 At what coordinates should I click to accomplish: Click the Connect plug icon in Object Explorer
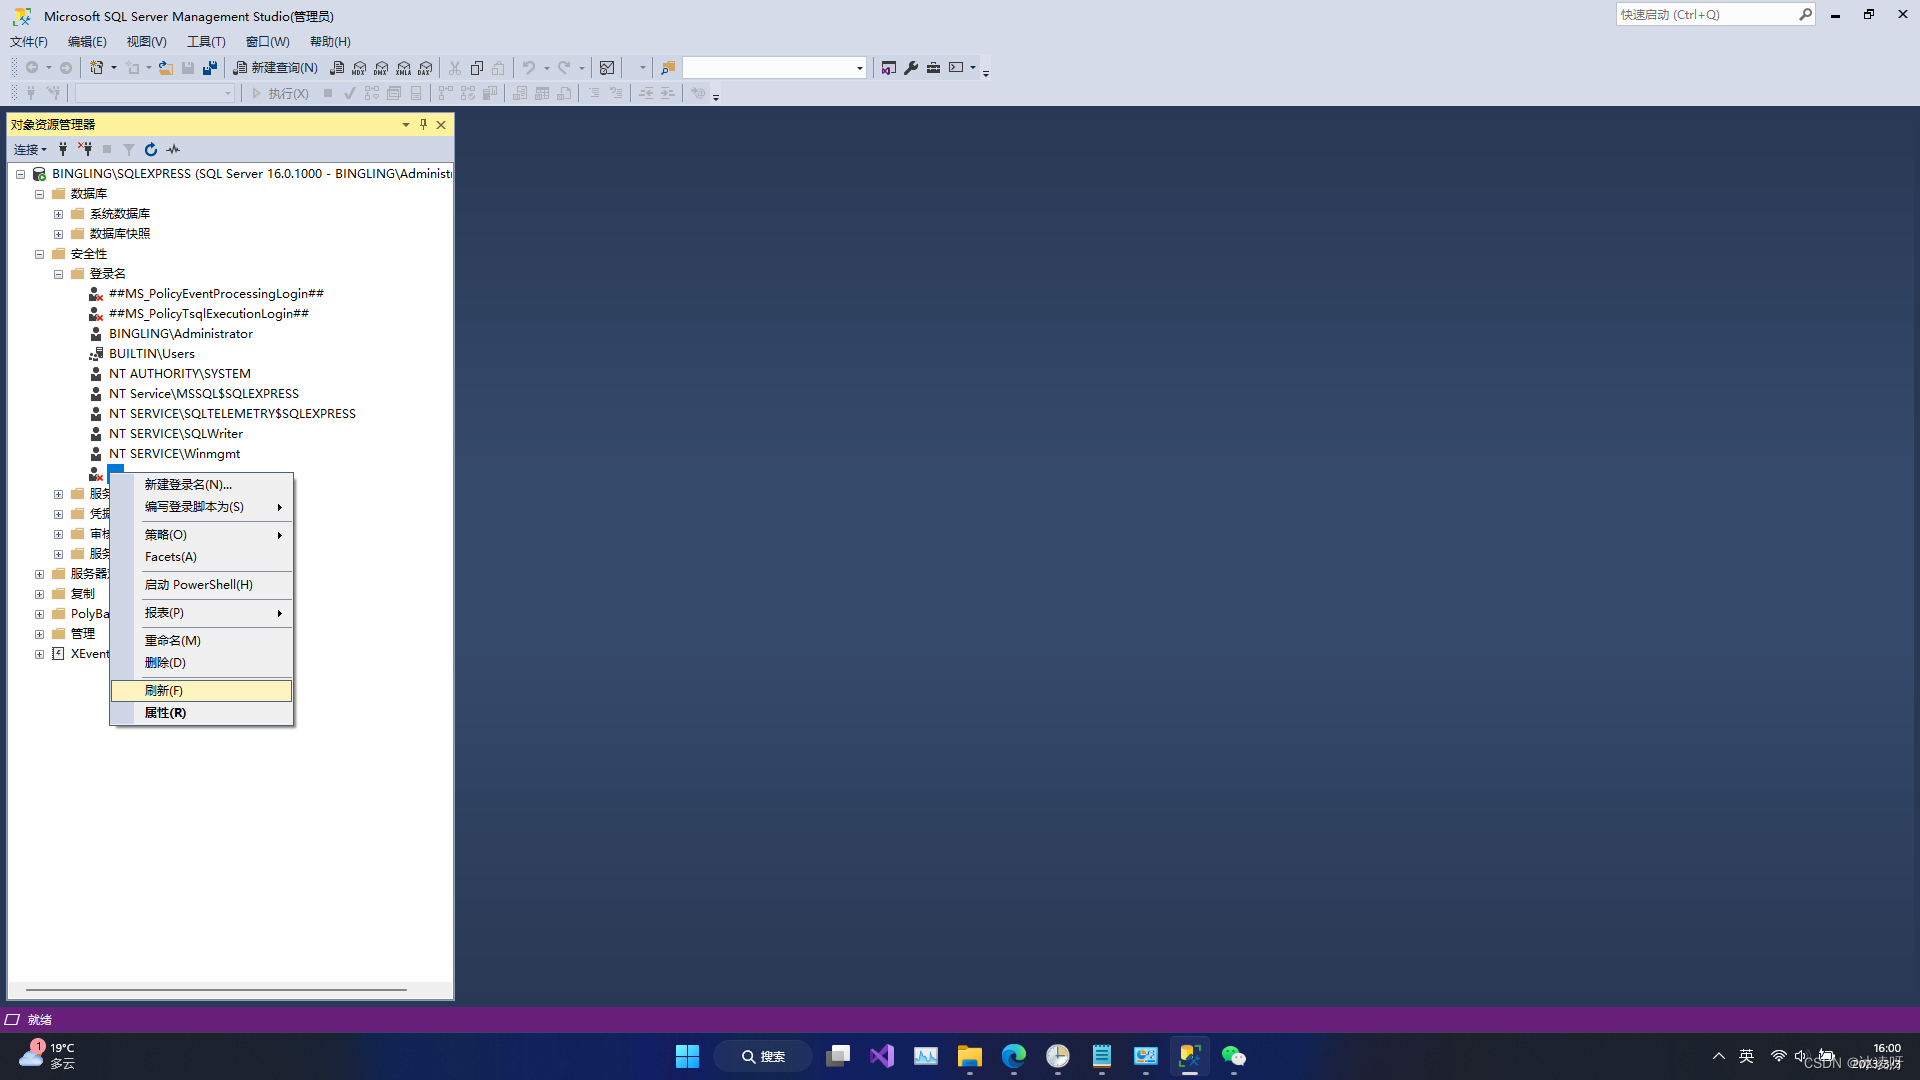(x=63, y=149)
